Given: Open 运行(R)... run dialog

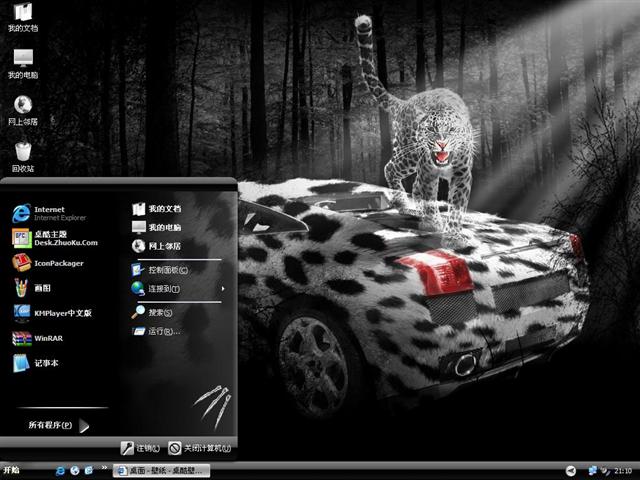Looking at the screenshot, I should pyautogui.click(x=156, y=331).
